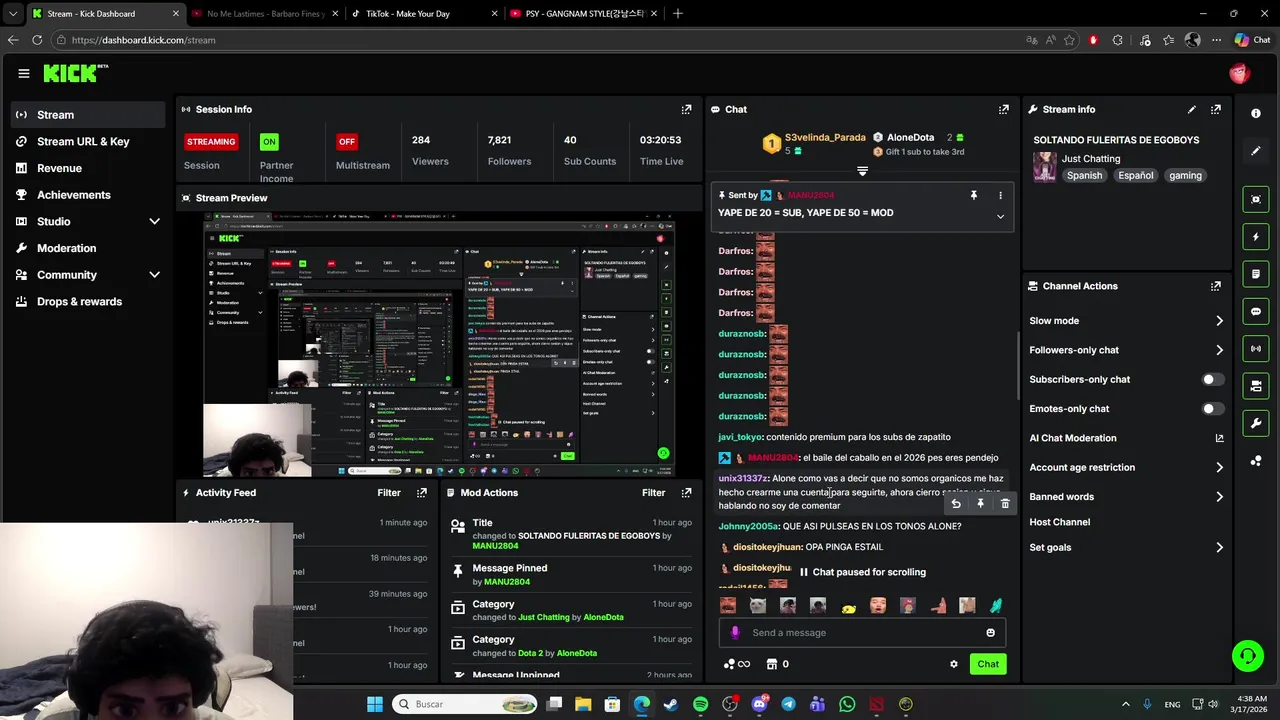Toggle Emotes-only chat switch
Screen dimensions: 1280x720
coord(1212,408)
